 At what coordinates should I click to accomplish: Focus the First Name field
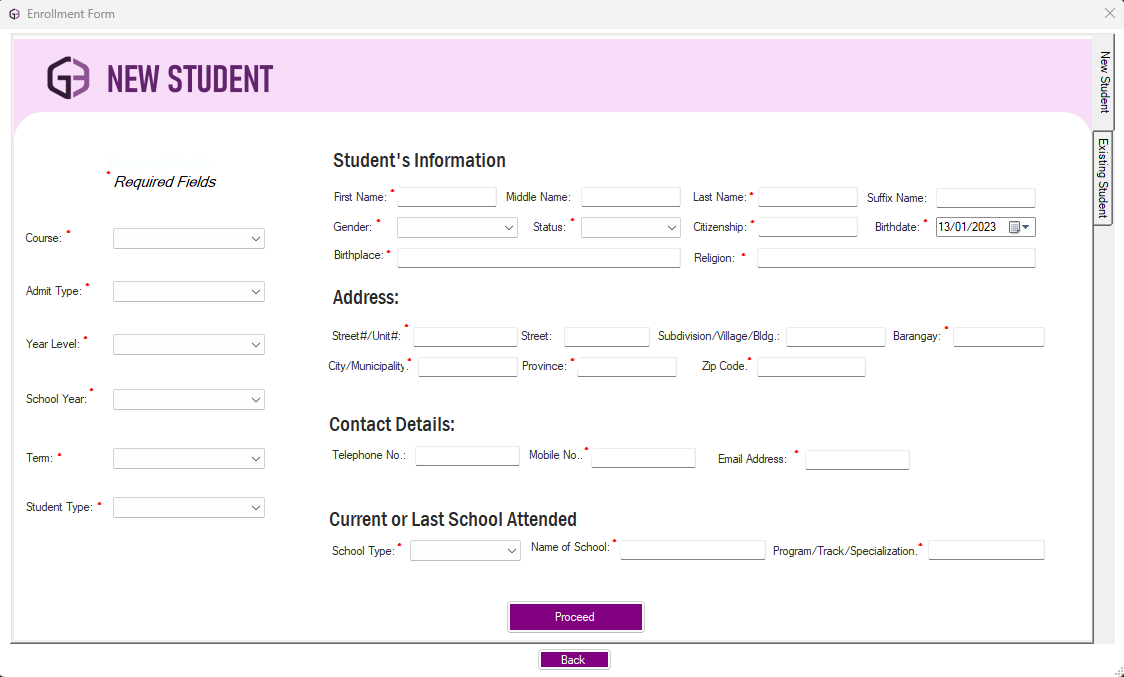447,197
